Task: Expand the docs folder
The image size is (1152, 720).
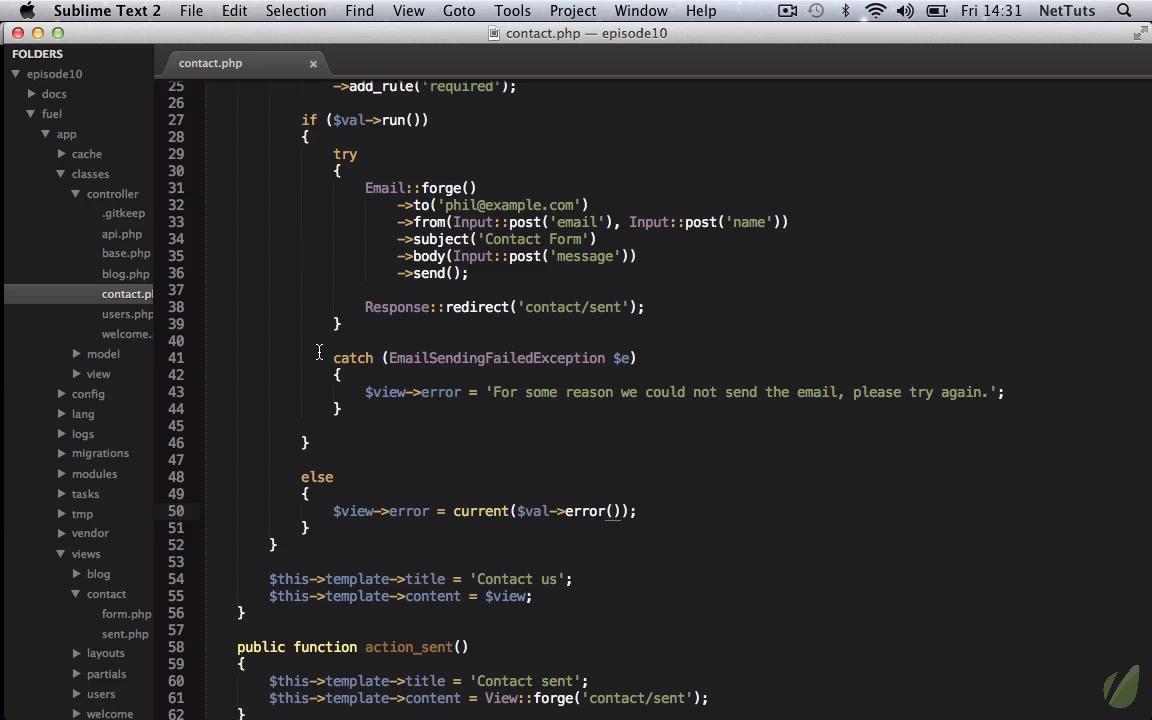Action: tap(32, 93)
